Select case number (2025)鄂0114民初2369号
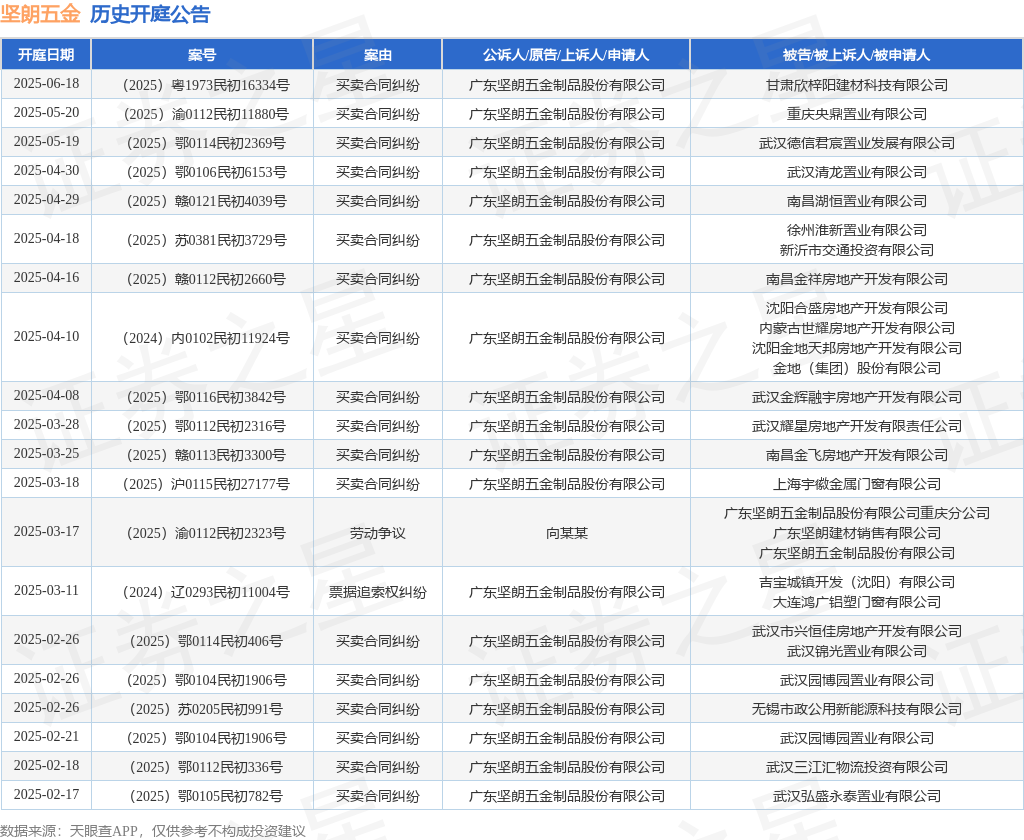This screenshot has height=840, width=1024. click(206, 144)
